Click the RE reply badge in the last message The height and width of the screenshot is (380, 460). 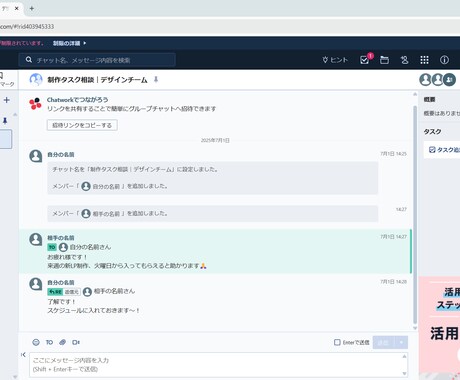(55, 292)
